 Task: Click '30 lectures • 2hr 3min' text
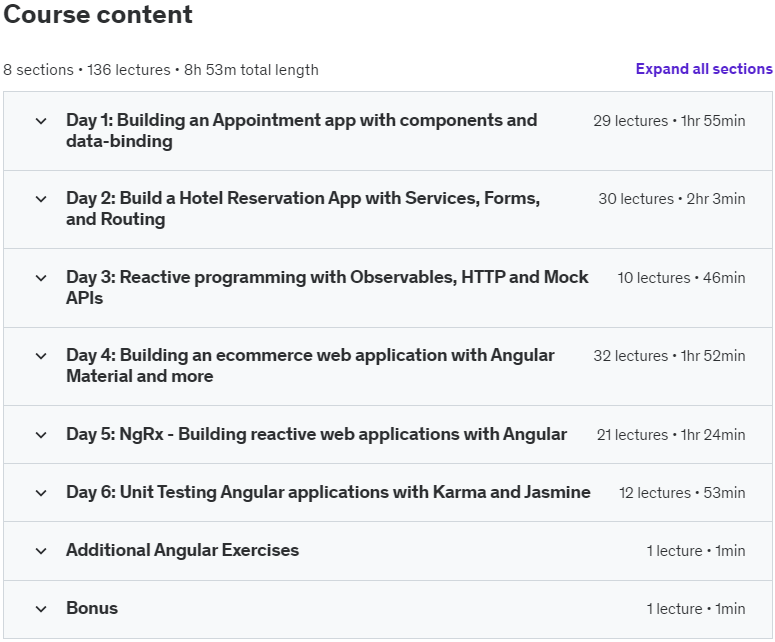coord(672,199)
